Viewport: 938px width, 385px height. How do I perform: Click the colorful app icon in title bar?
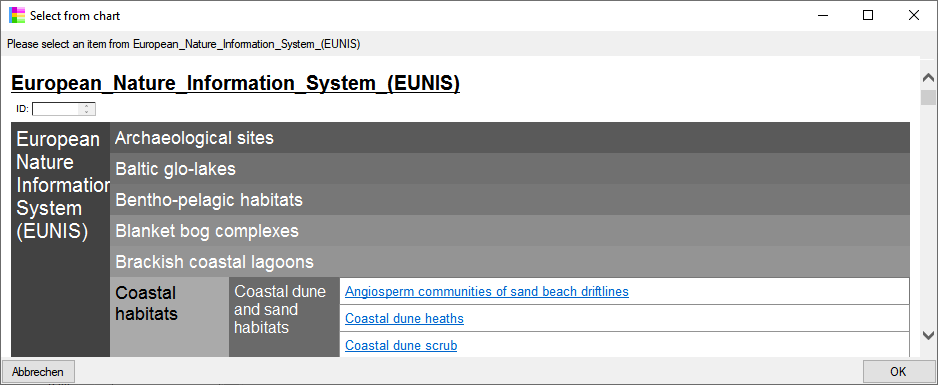click(x=17, y=16)
